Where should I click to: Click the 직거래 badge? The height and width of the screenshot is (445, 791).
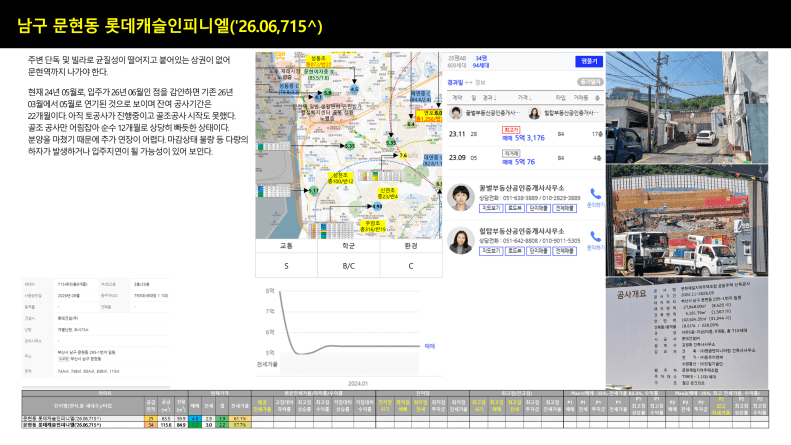coord(511,153)
